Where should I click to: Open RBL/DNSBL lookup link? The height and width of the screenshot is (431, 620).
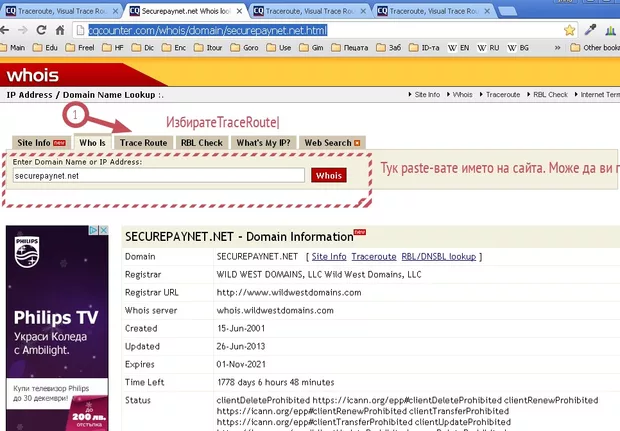click(439, 257)
